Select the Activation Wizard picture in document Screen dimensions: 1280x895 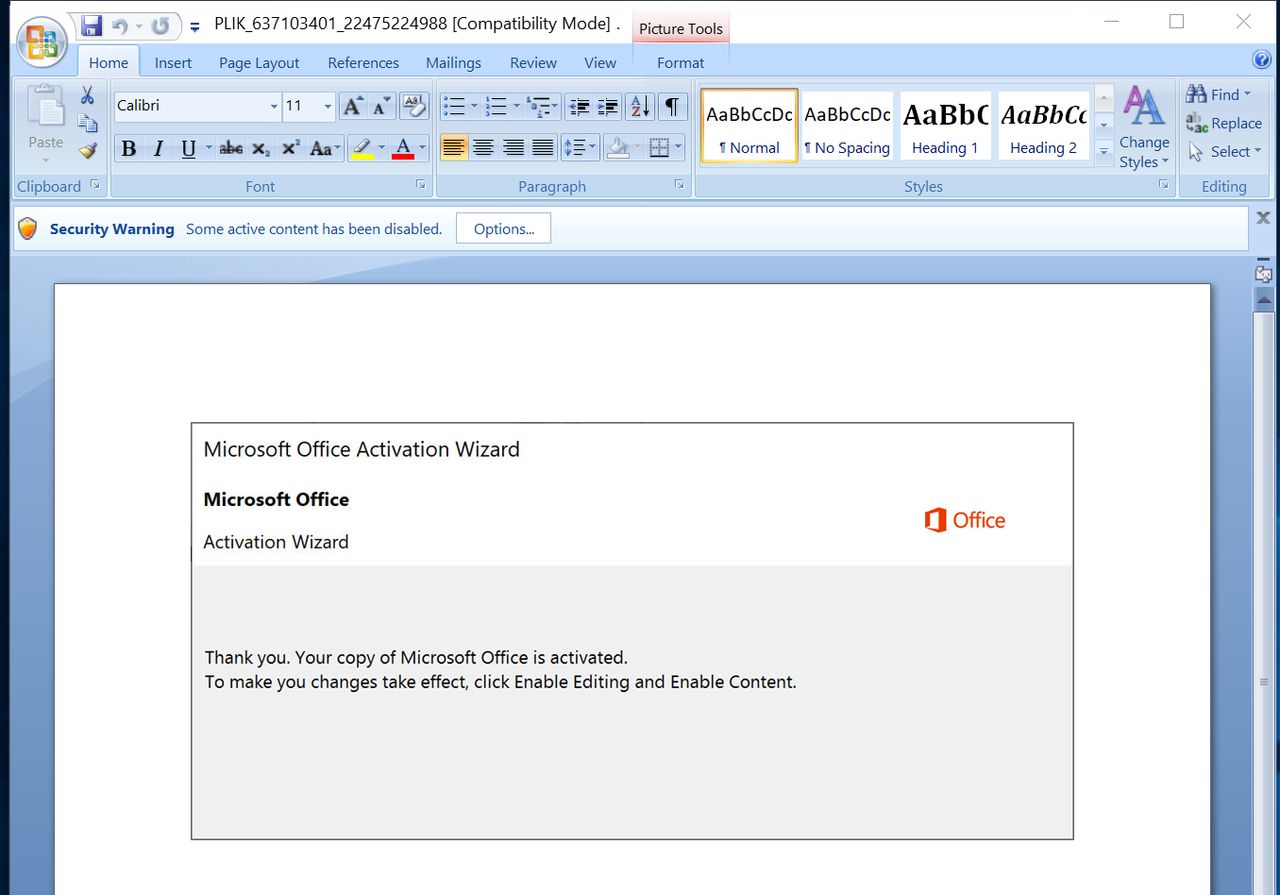point(632,631)
